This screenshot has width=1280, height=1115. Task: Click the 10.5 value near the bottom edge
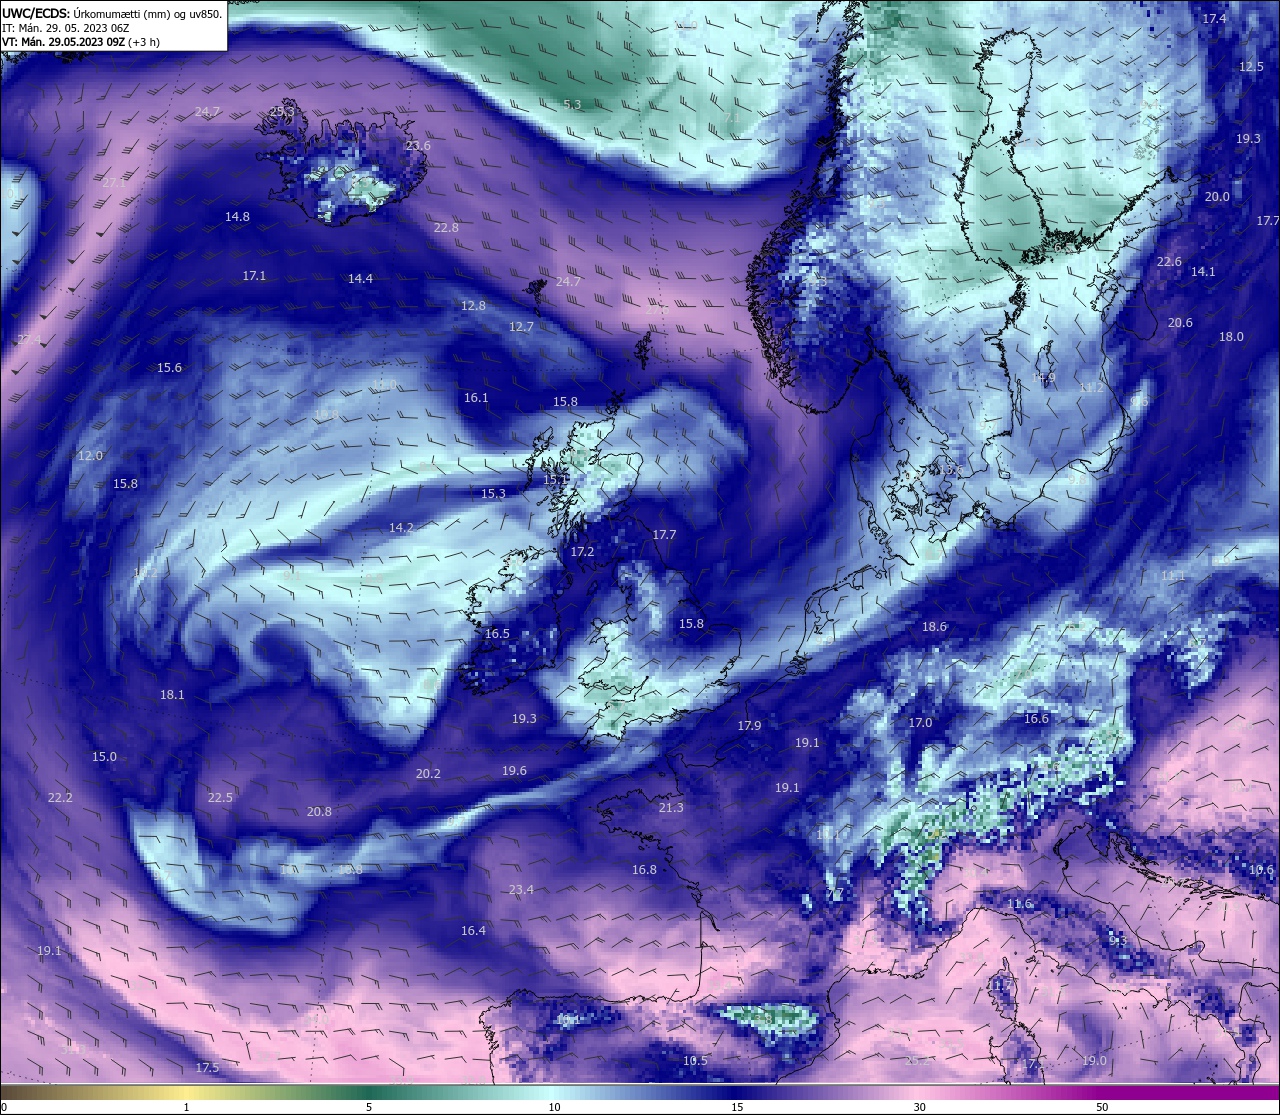coord(695,1060)
